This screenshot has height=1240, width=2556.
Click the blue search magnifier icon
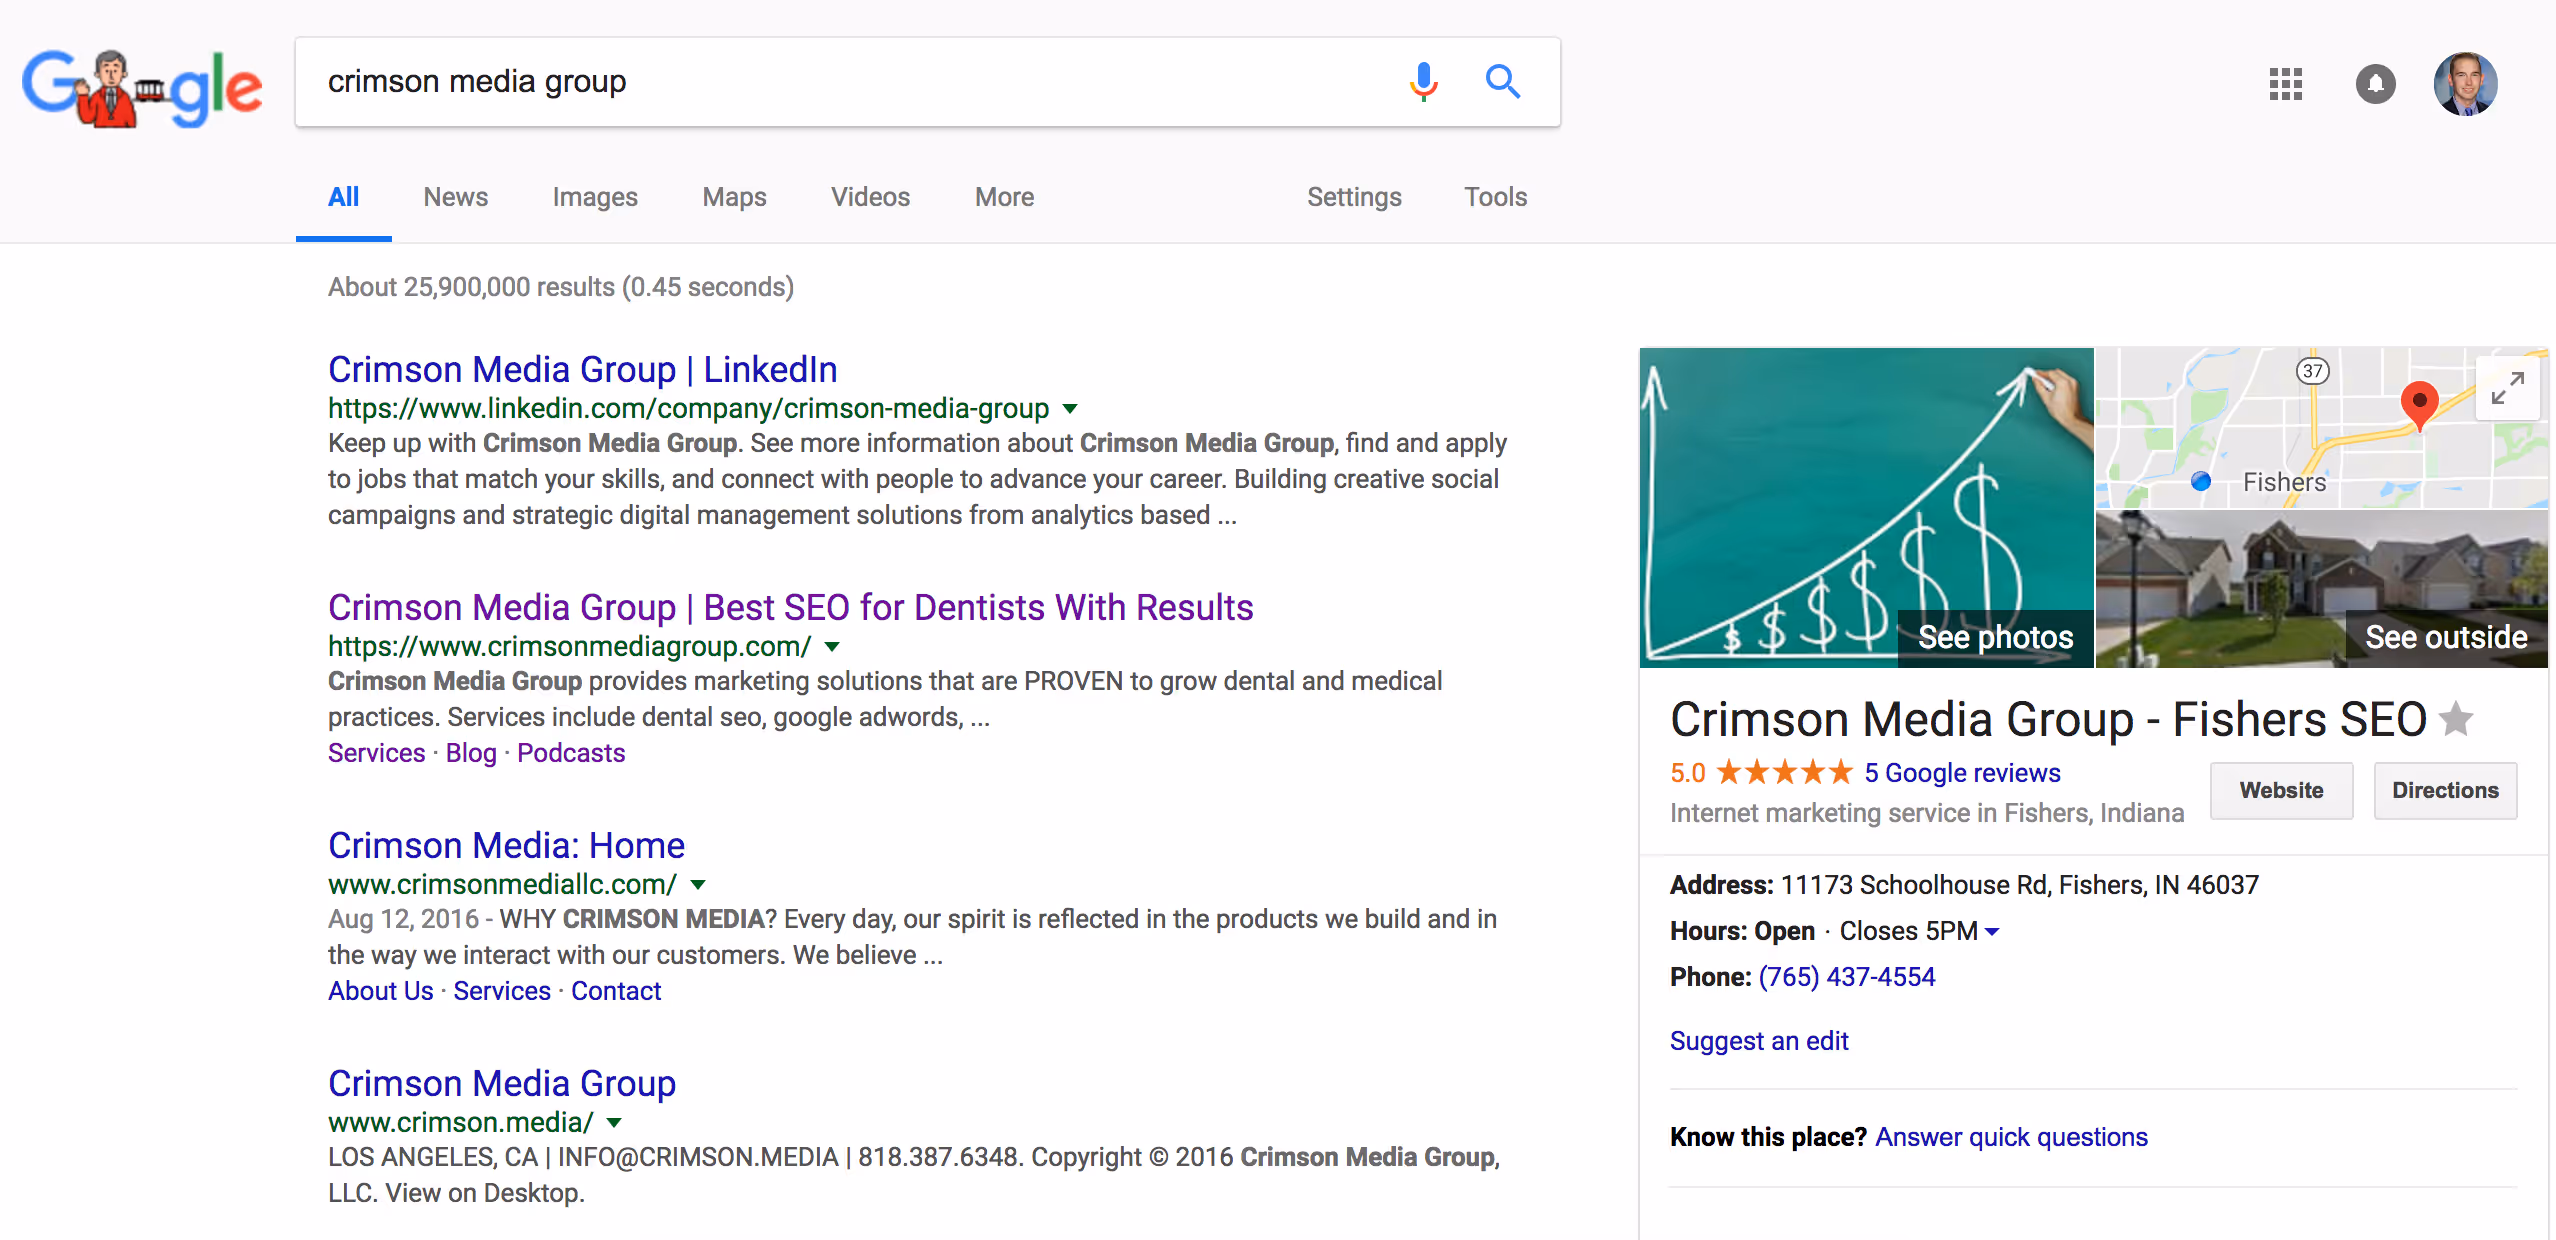point(1502,82)
